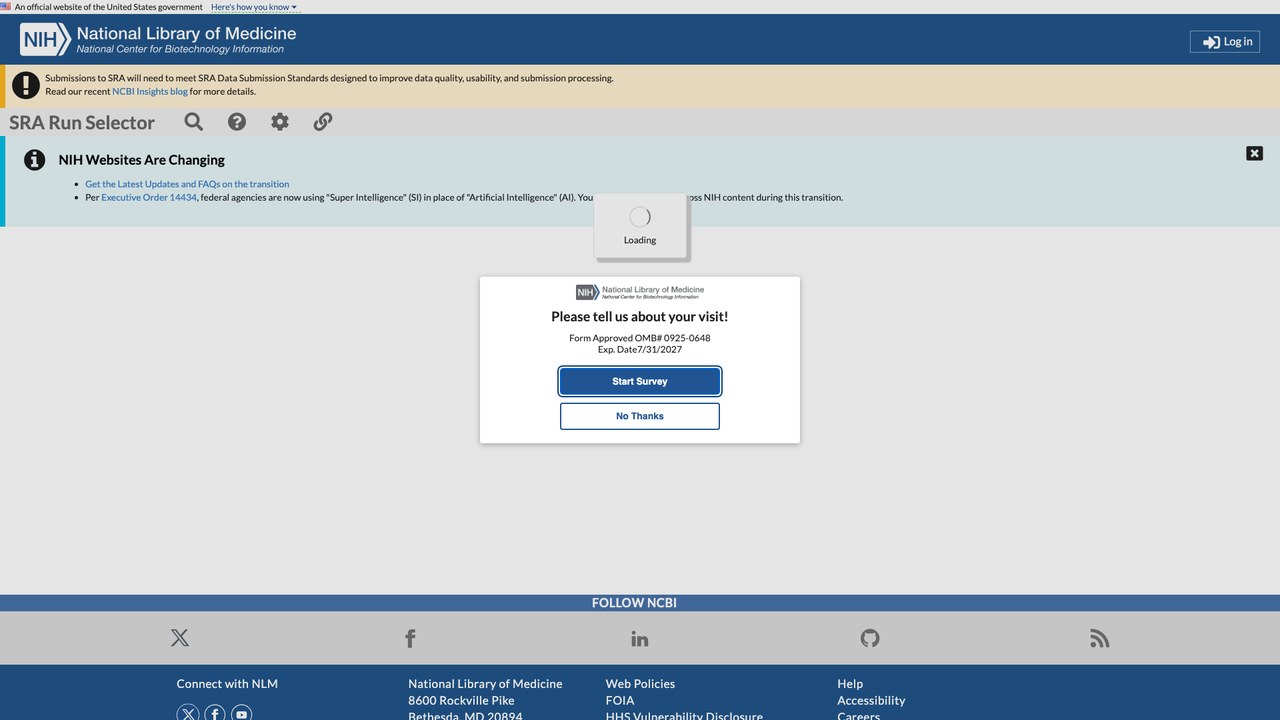
Task: Click the permalink chain icon
Action: tap(323, 122)
